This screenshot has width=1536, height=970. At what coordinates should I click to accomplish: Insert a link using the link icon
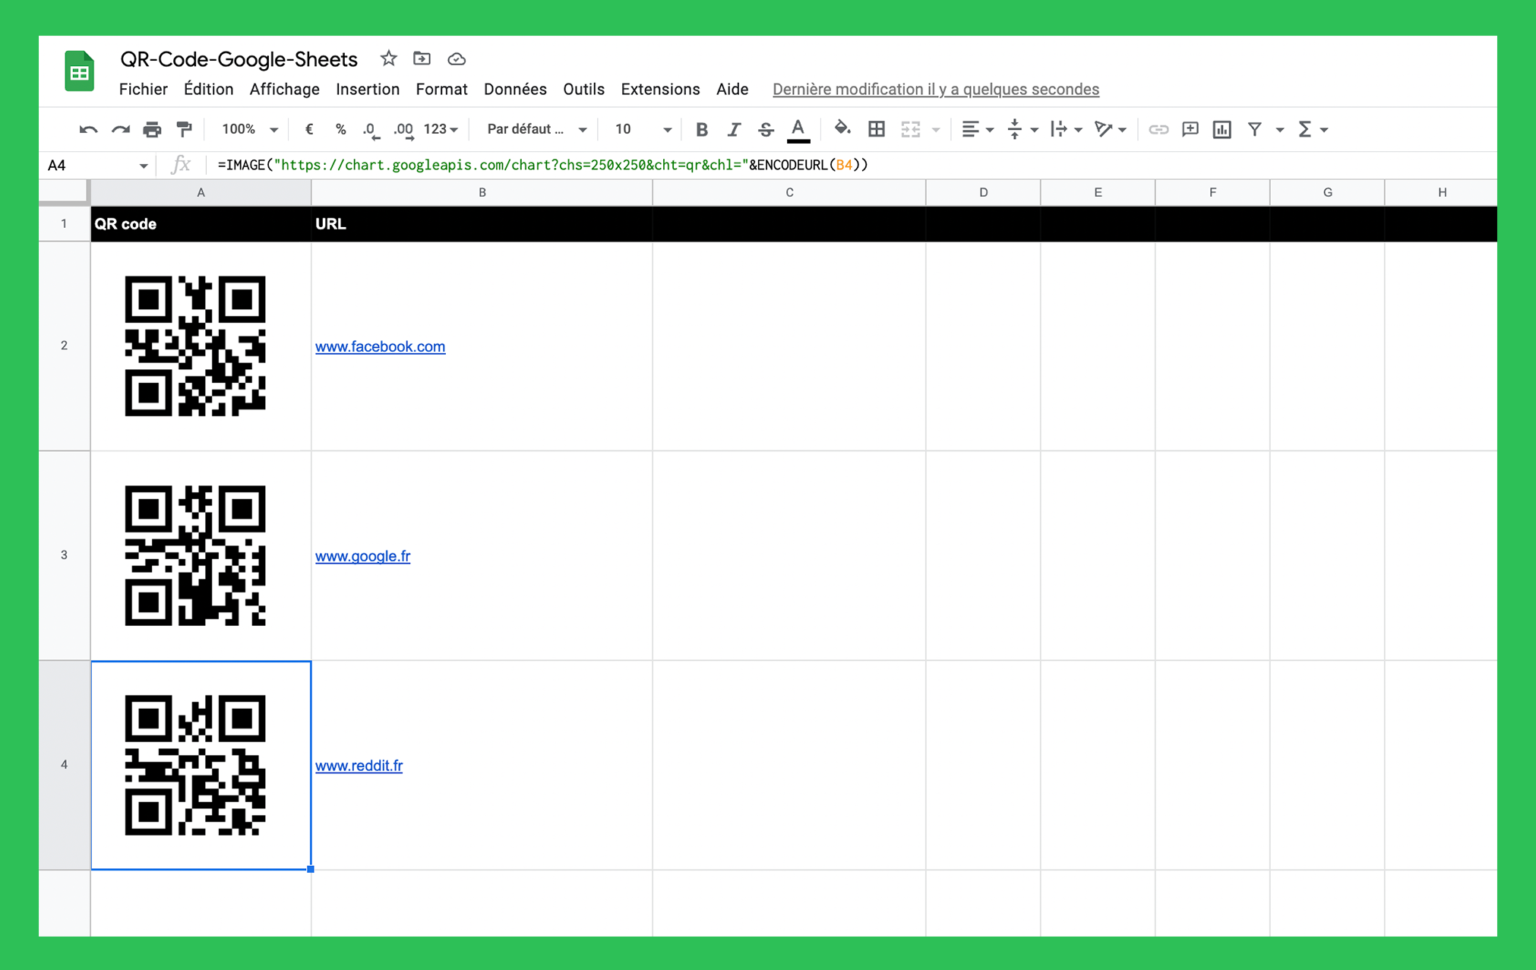point(1159,129)
